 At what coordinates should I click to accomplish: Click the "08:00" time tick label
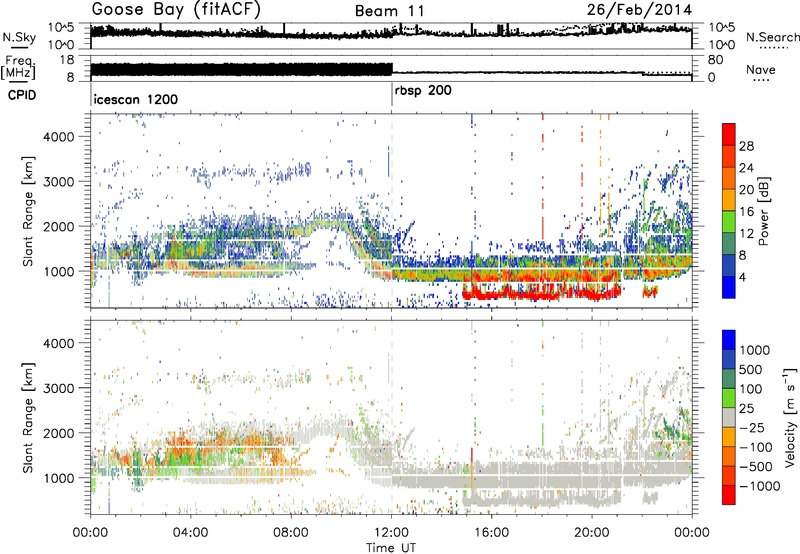coord(291,533)
